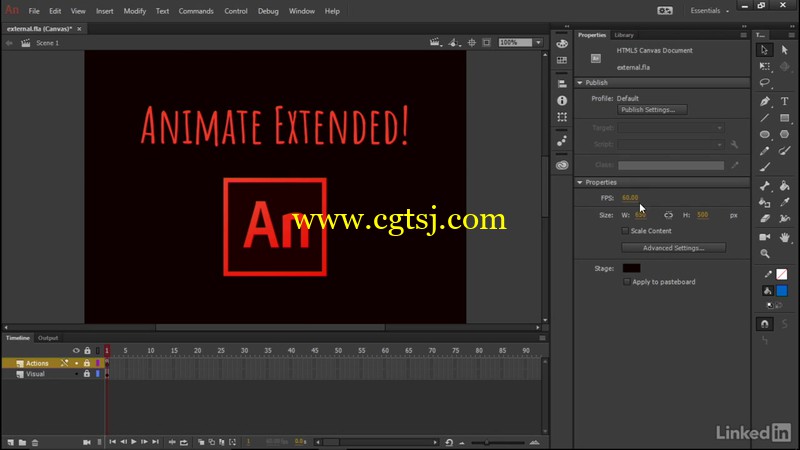
Task: Toggle all layers visibility eye
Action: pos(76,351)
